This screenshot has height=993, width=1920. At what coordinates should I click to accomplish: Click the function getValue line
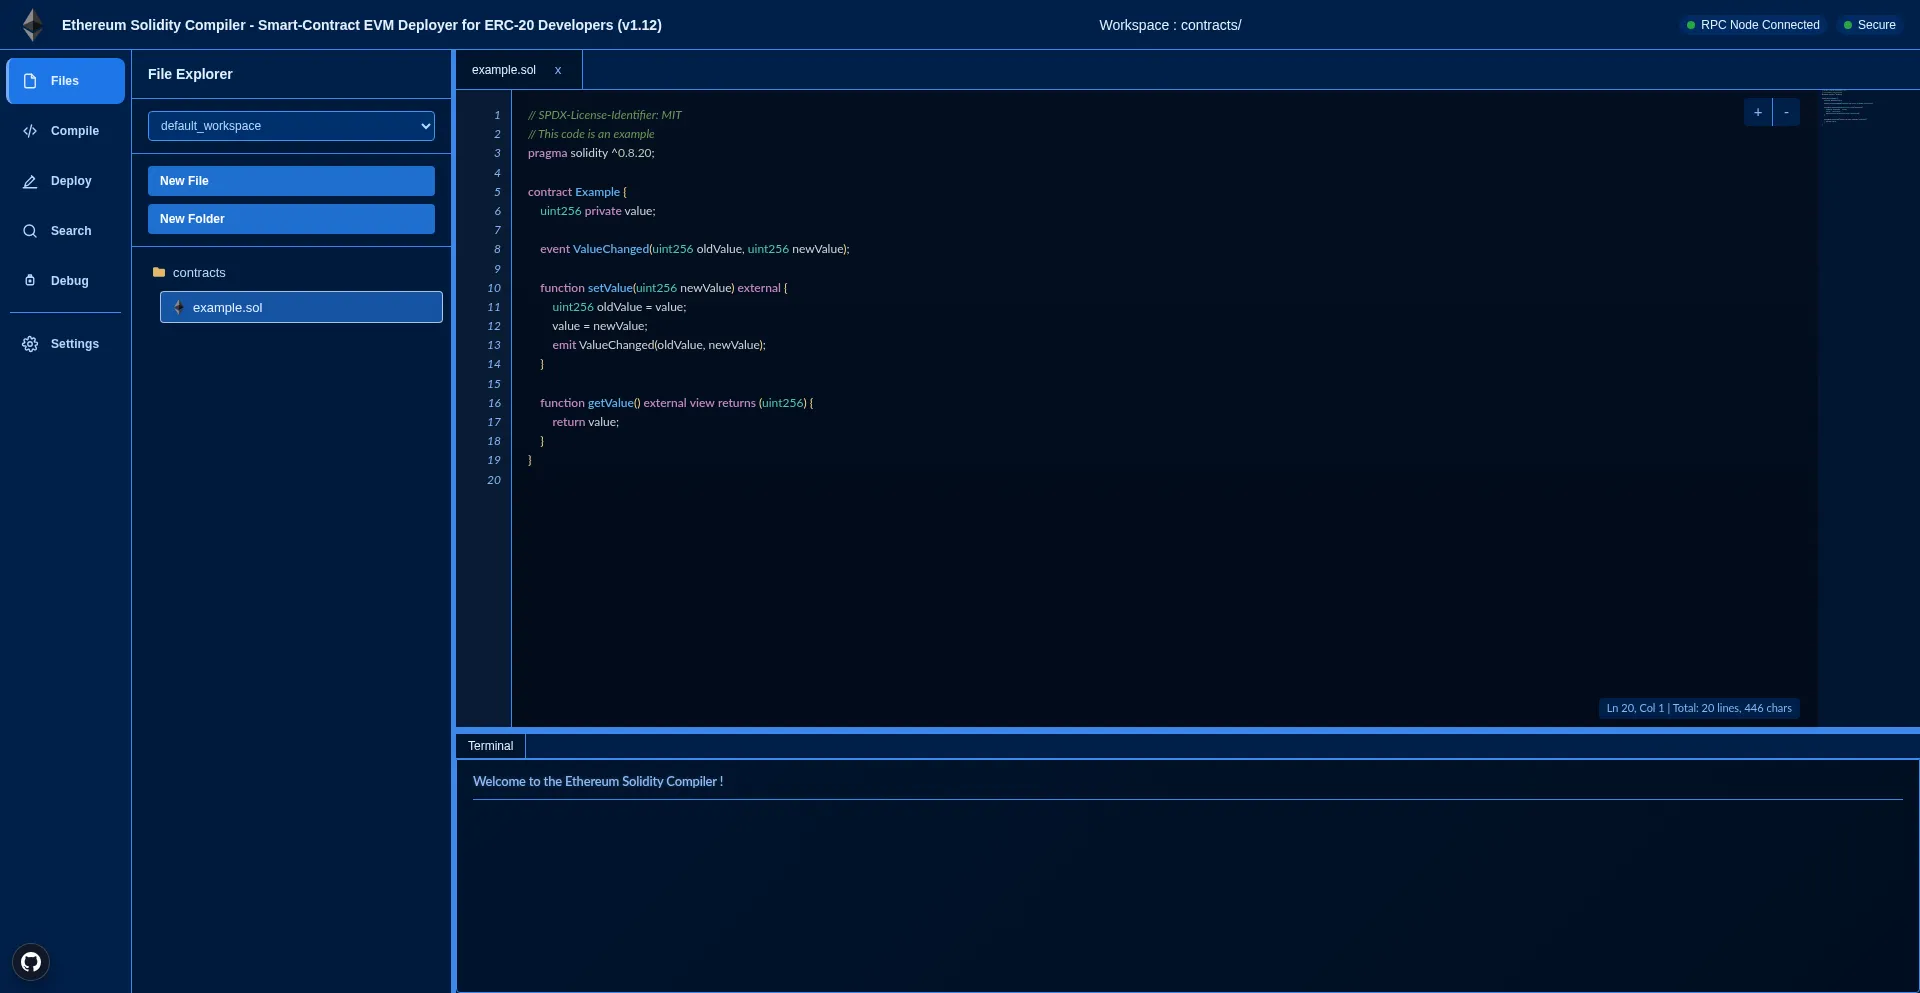pos(677,403)
